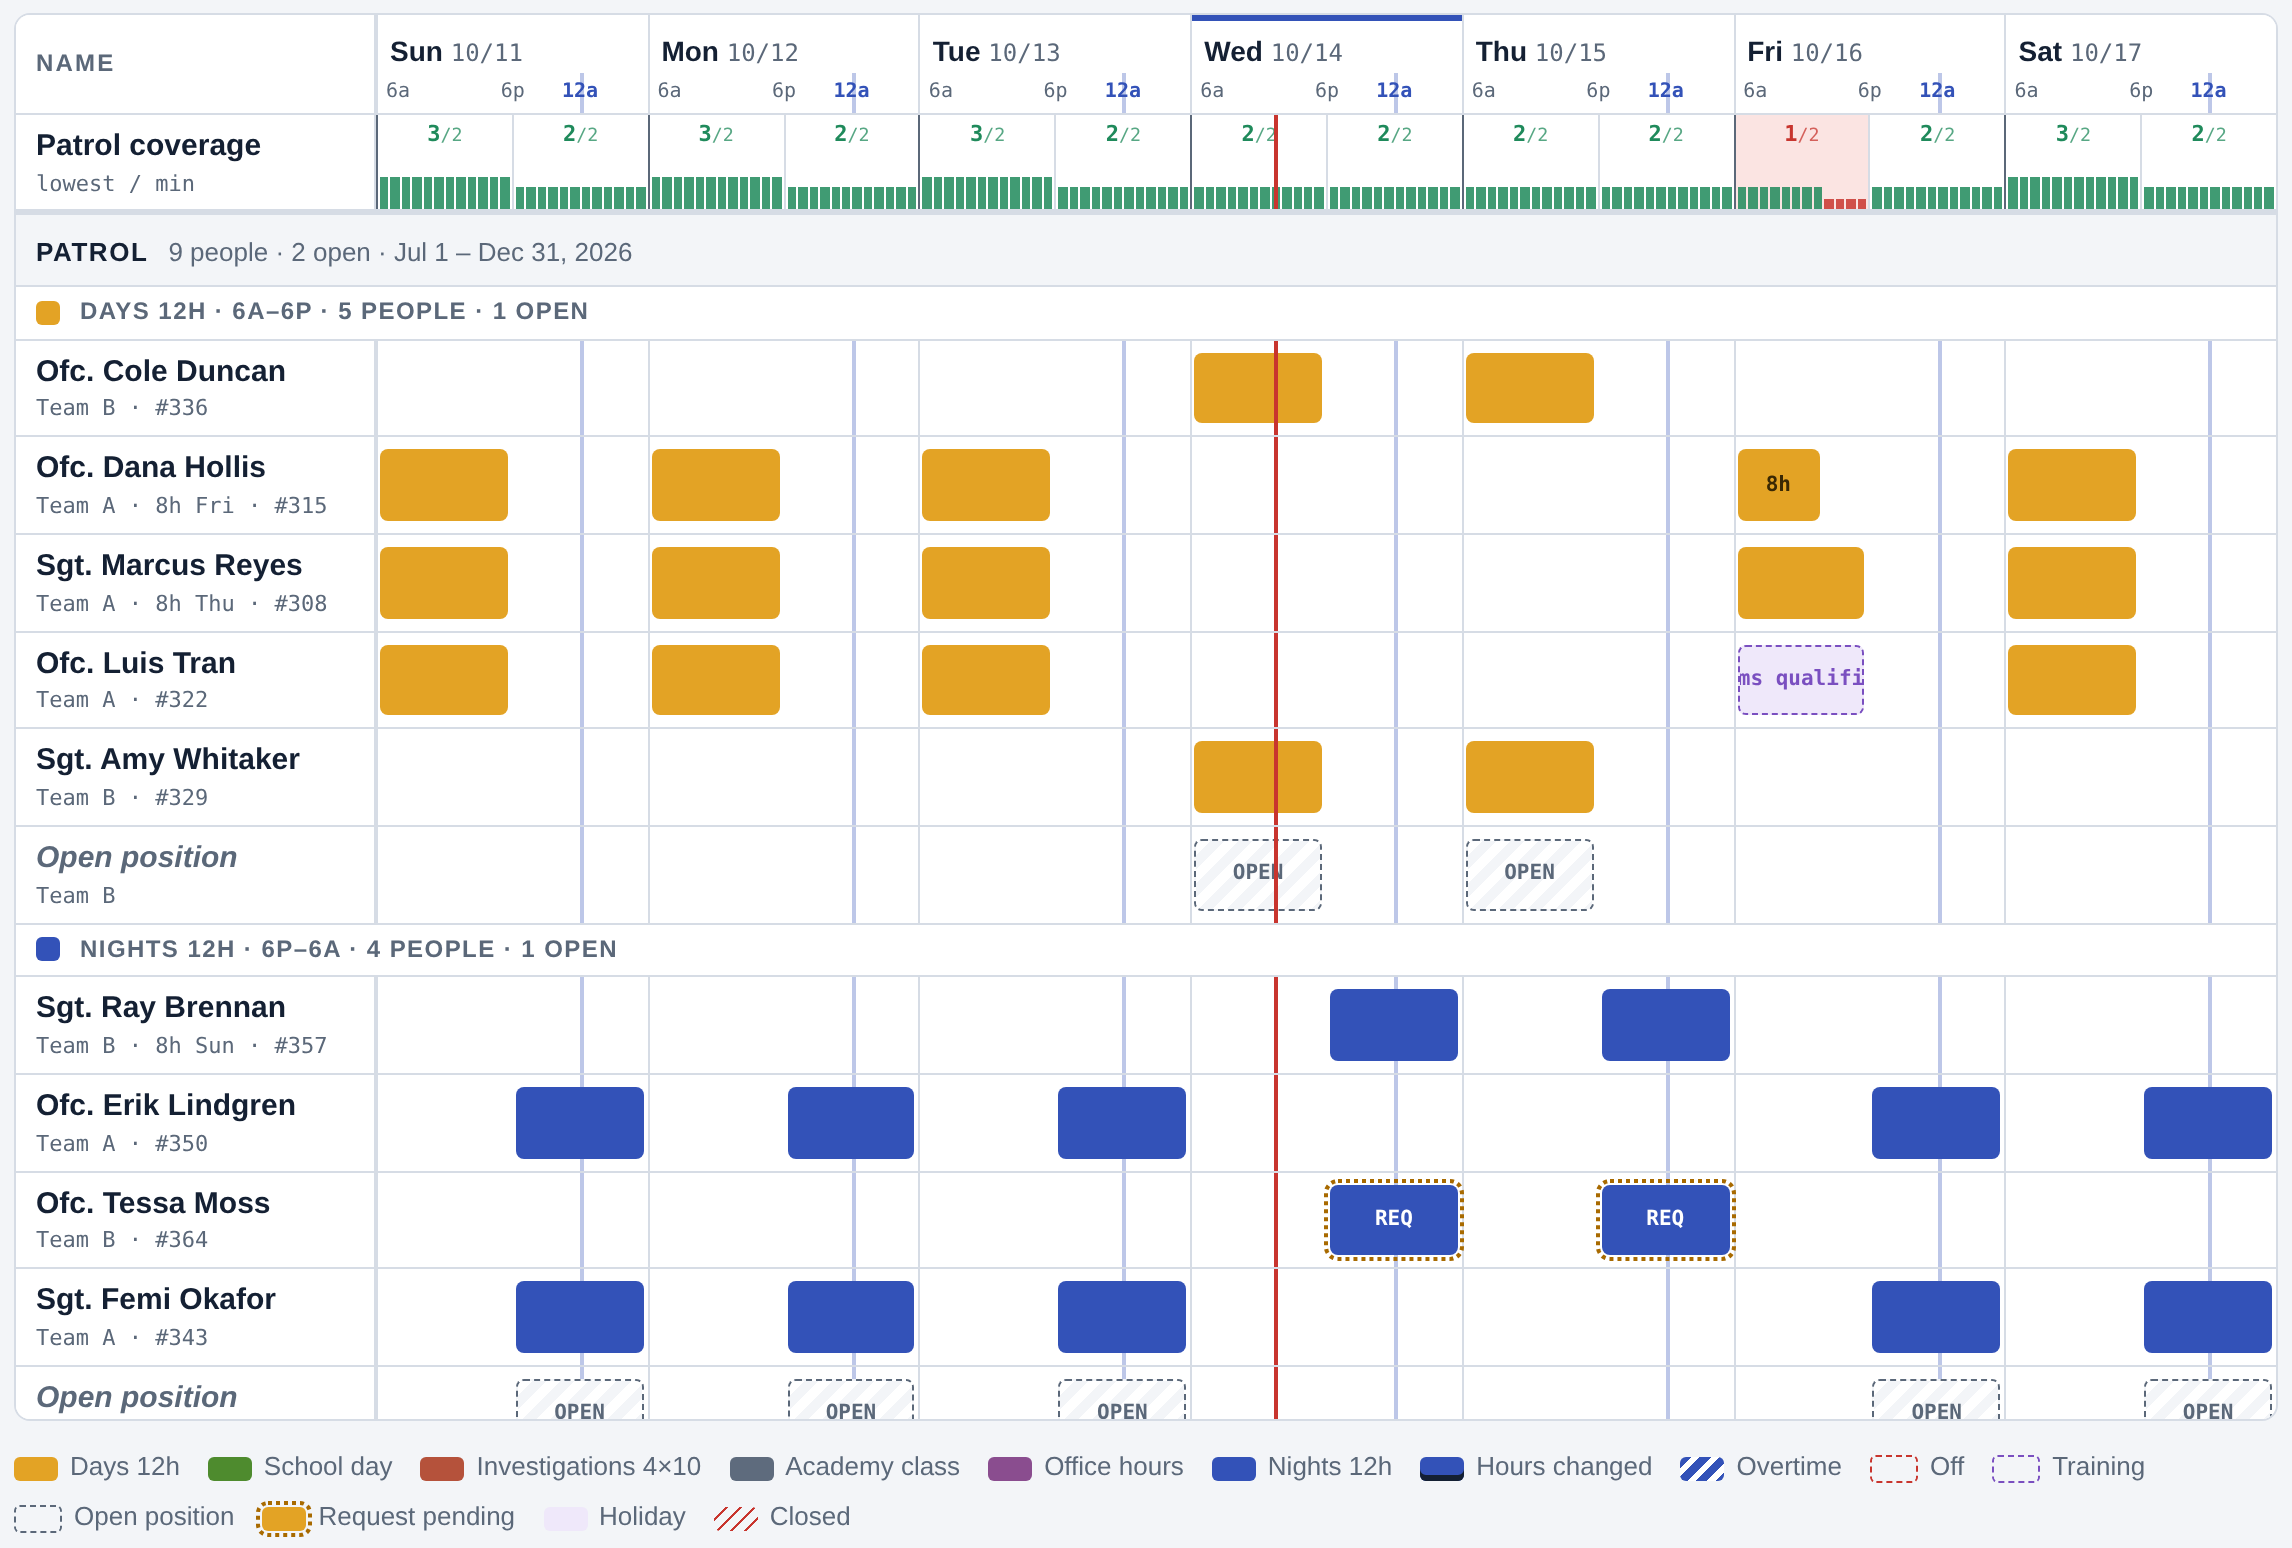Screen dimensions: 2292x1548
Task: Click Erik Lindgren's Sunday night shift
Action: coord(580,1123)
